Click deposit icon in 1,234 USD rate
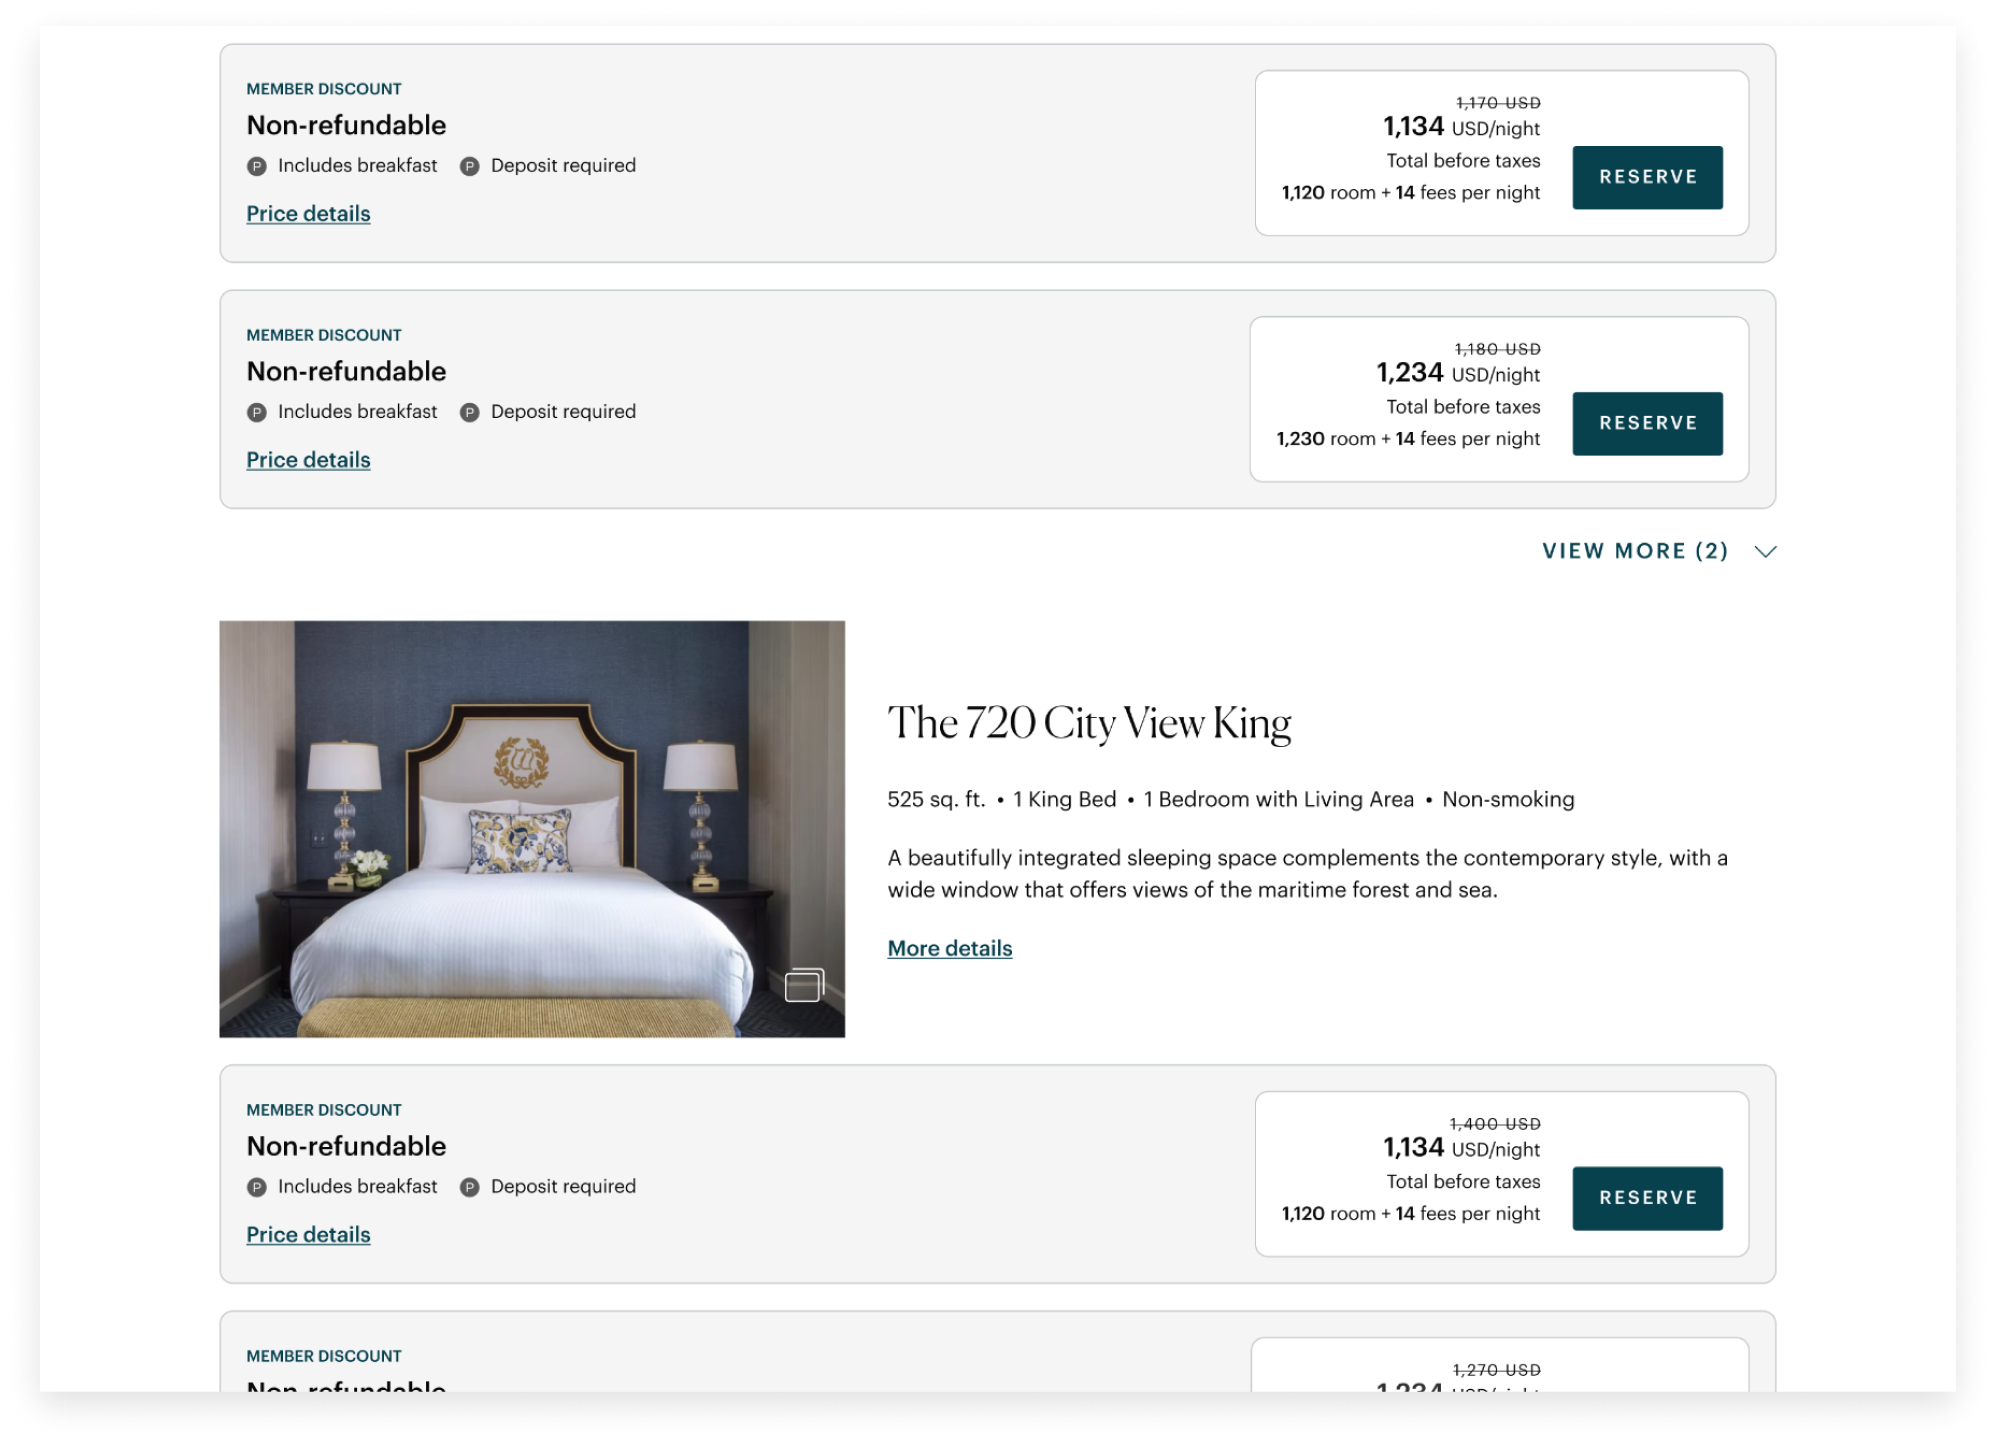The height and width of the screenshot is (1443, 1994). [469, 412]
